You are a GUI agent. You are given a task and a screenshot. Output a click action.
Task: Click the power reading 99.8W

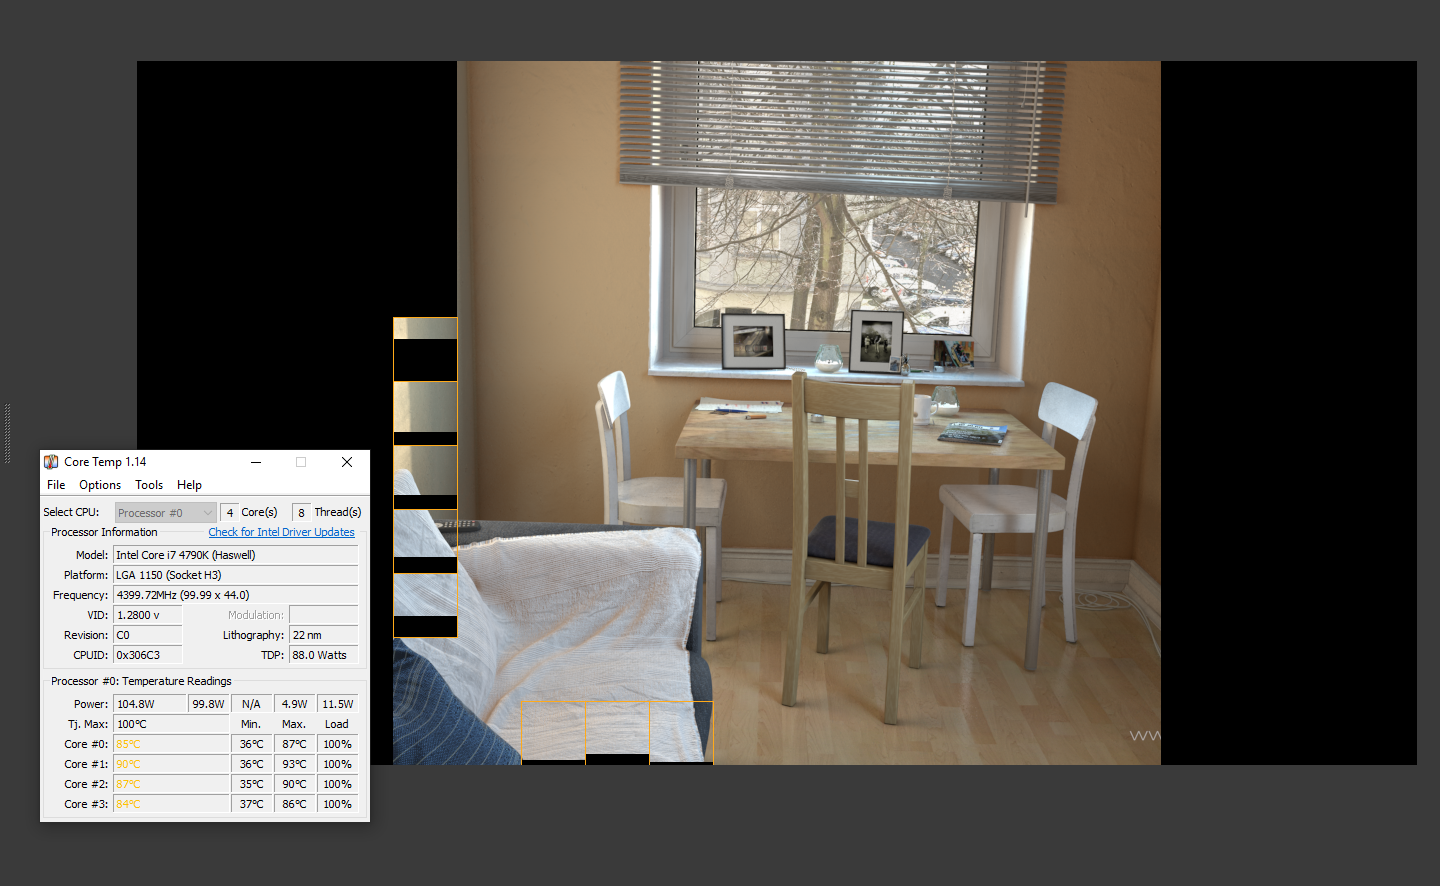coord(209,704)
